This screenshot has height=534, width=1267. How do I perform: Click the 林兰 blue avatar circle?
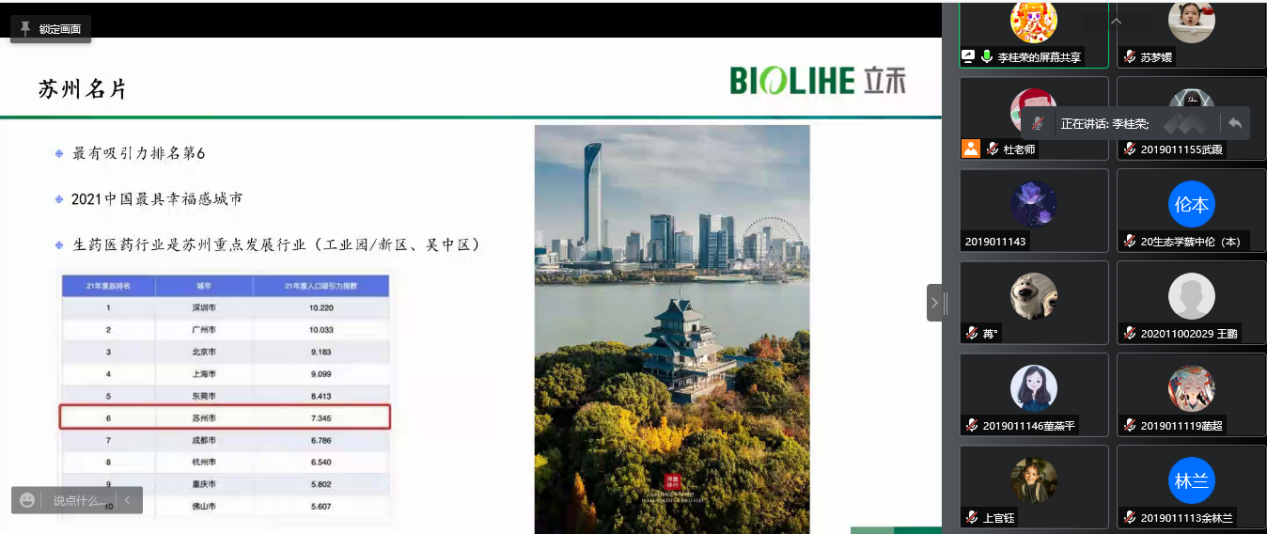pyautogui.click(x=1191, y=480)
